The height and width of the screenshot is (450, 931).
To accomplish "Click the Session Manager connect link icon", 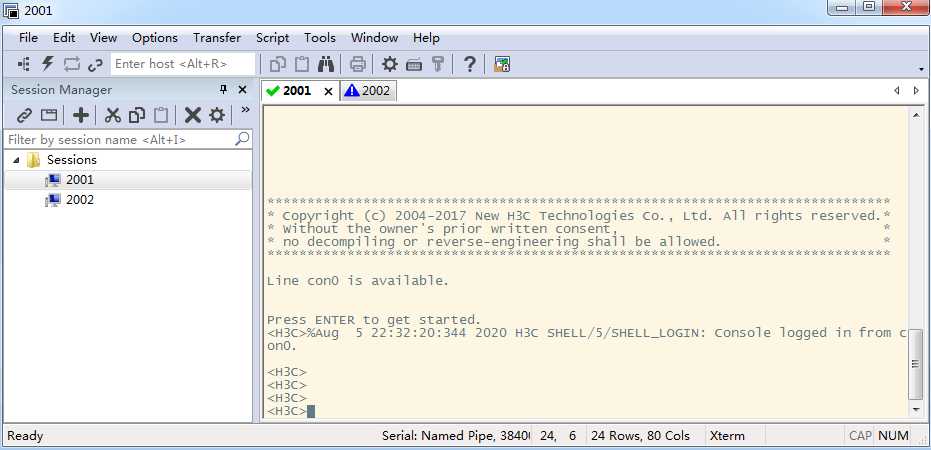I will click(24, 115).
